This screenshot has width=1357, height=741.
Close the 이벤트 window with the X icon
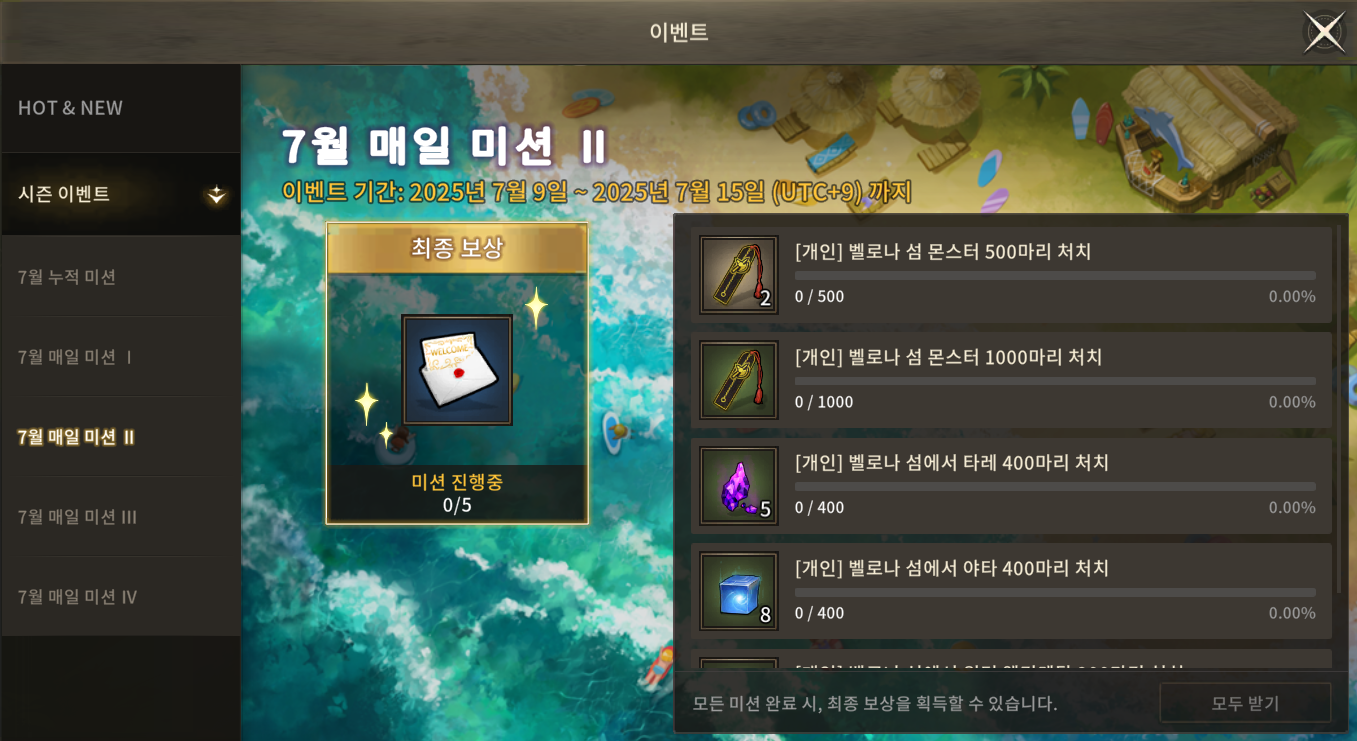click(x=1324, y=33)
